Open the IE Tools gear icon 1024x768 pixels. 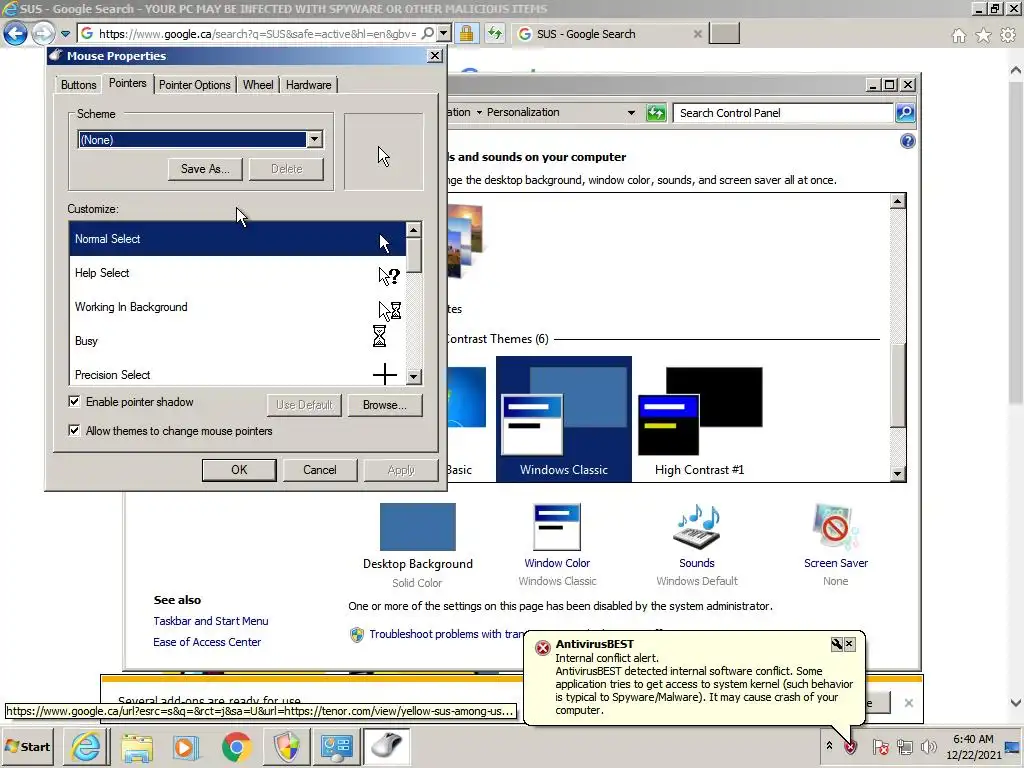coord(1008,35)
